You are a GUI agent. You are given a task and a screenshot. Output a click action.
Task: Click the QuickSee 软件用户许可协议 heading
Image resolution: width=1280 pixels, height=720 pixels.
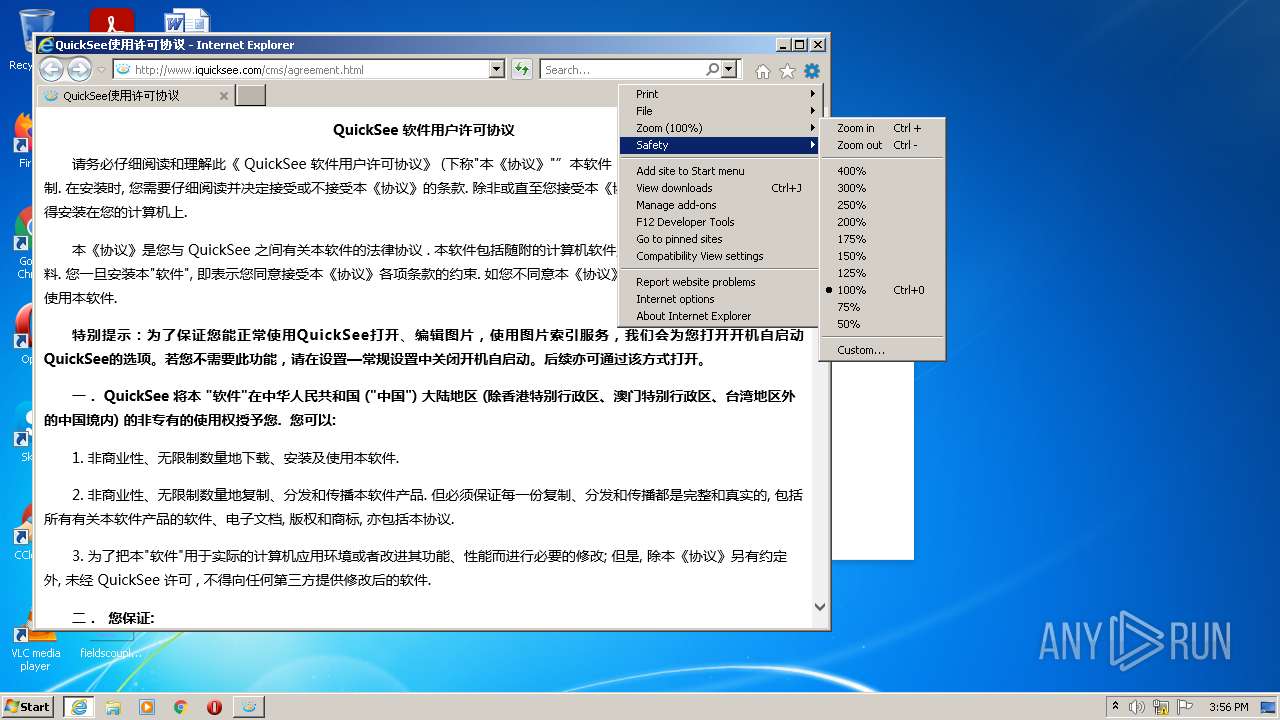tap(423, 130)
